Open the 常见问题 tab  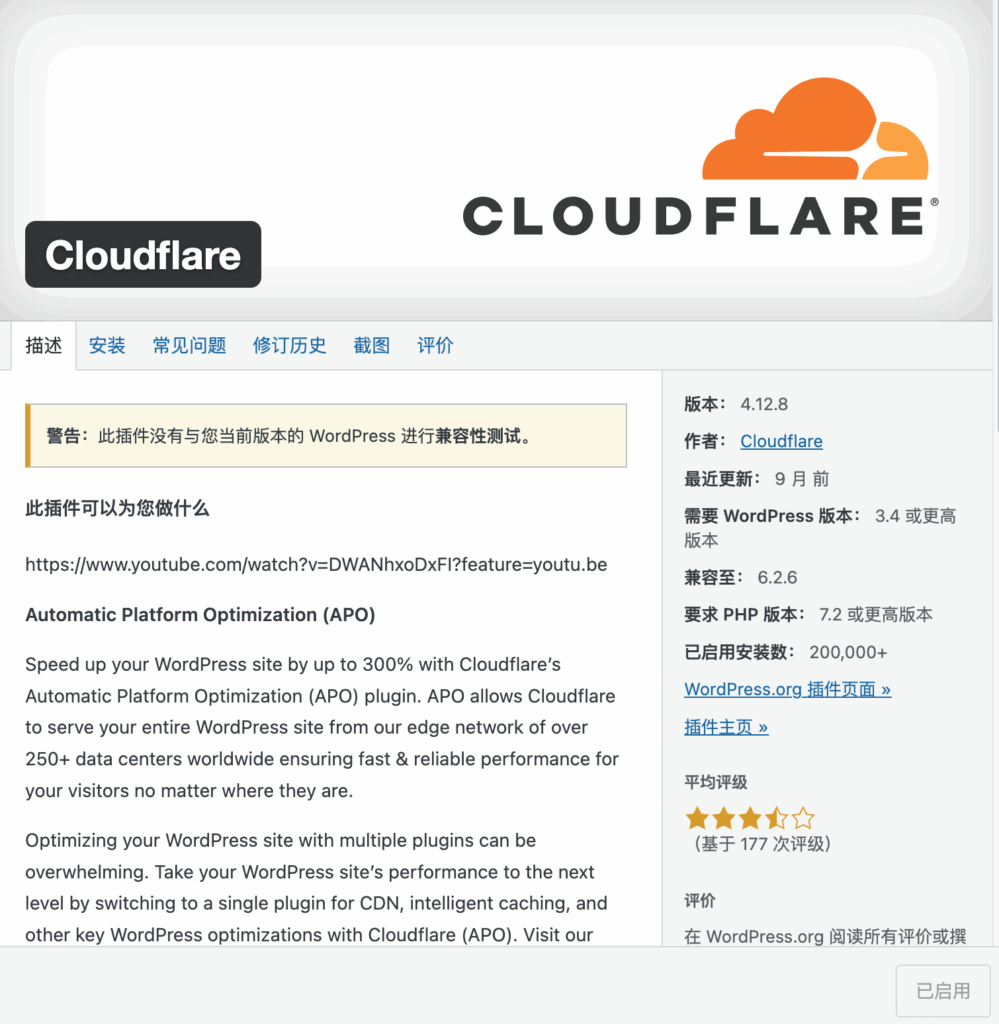(x=189, y=345)
